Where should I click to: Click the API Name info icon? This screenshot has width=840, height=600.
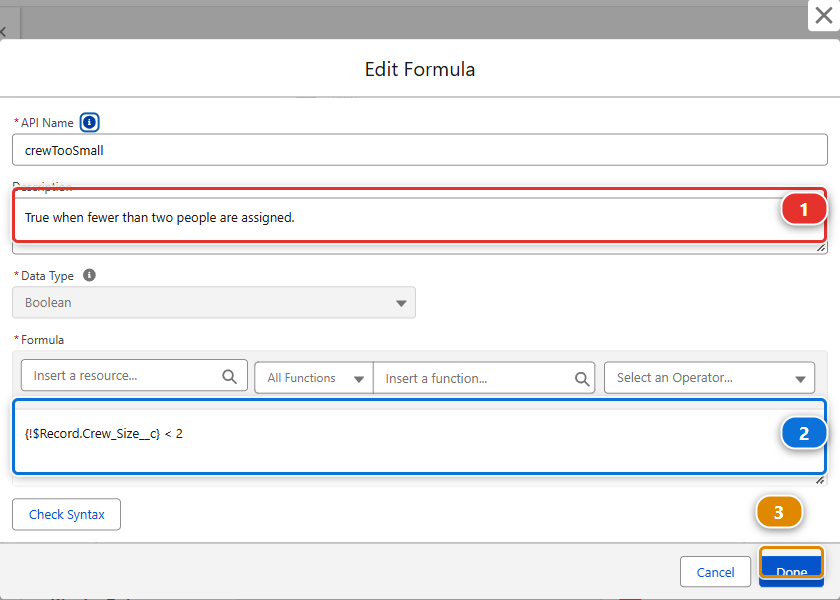[x=89, y=123]
